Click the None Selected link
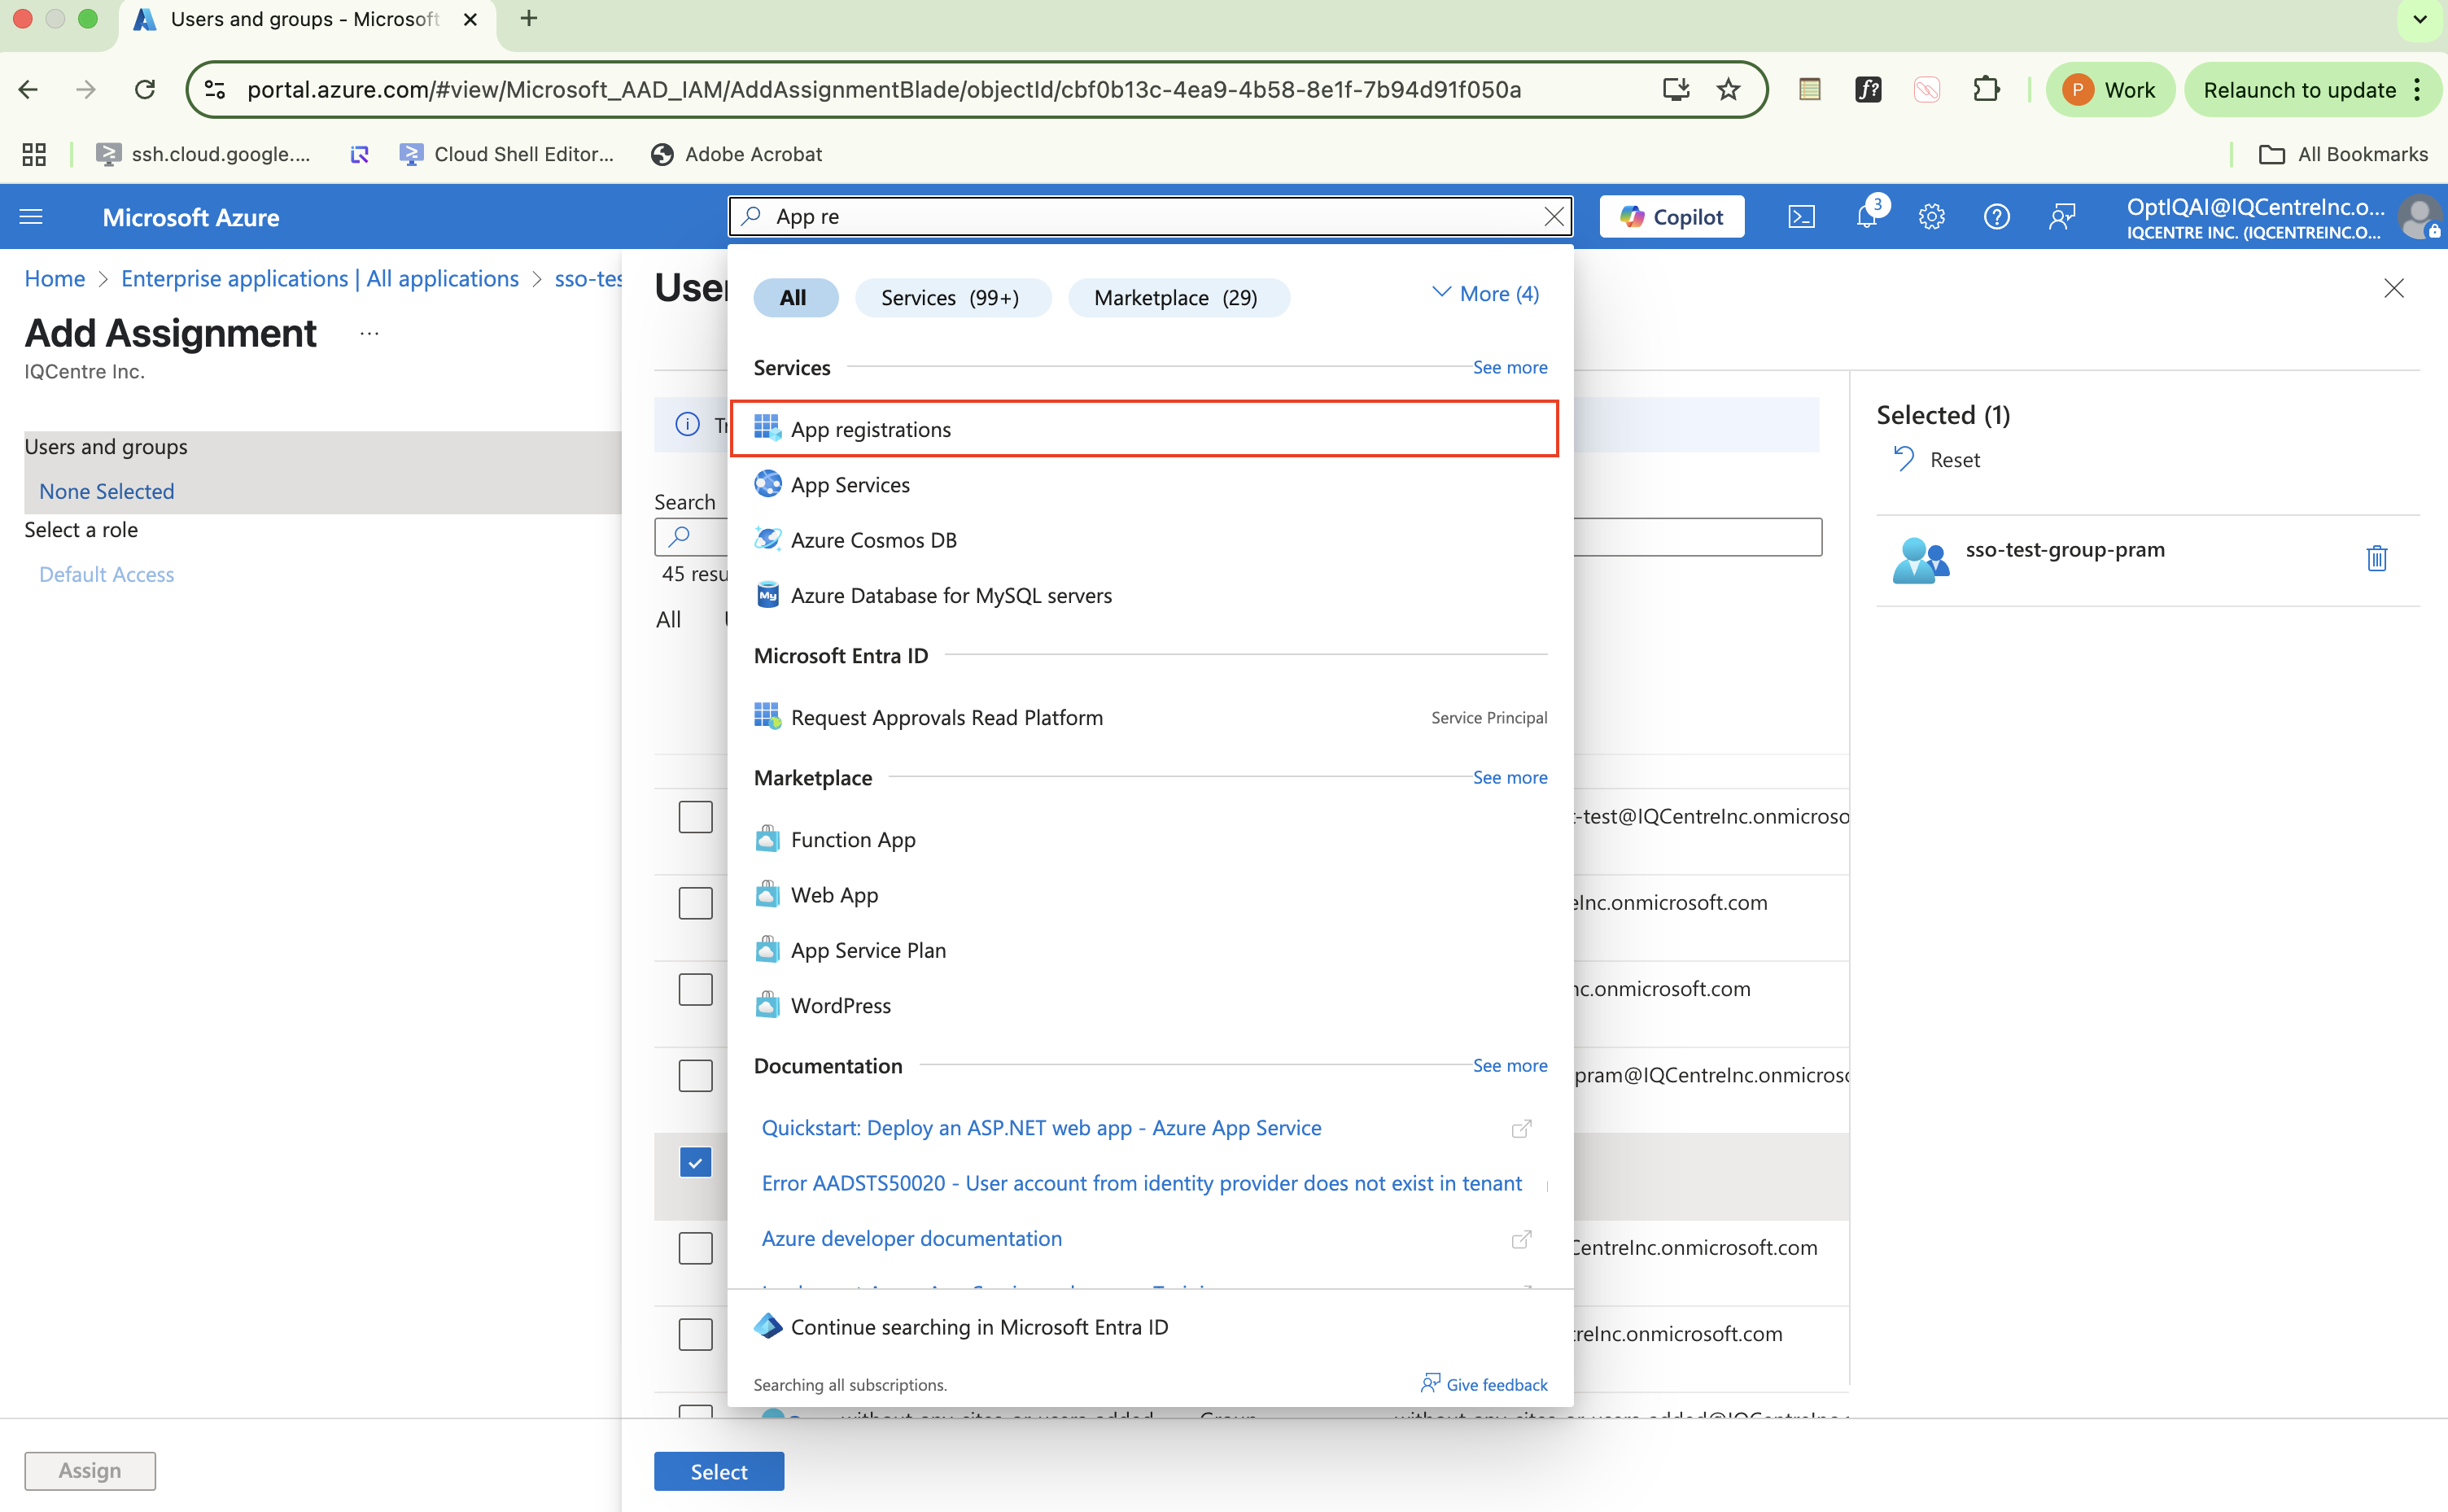2448x1512 pixels. point(107,491)
